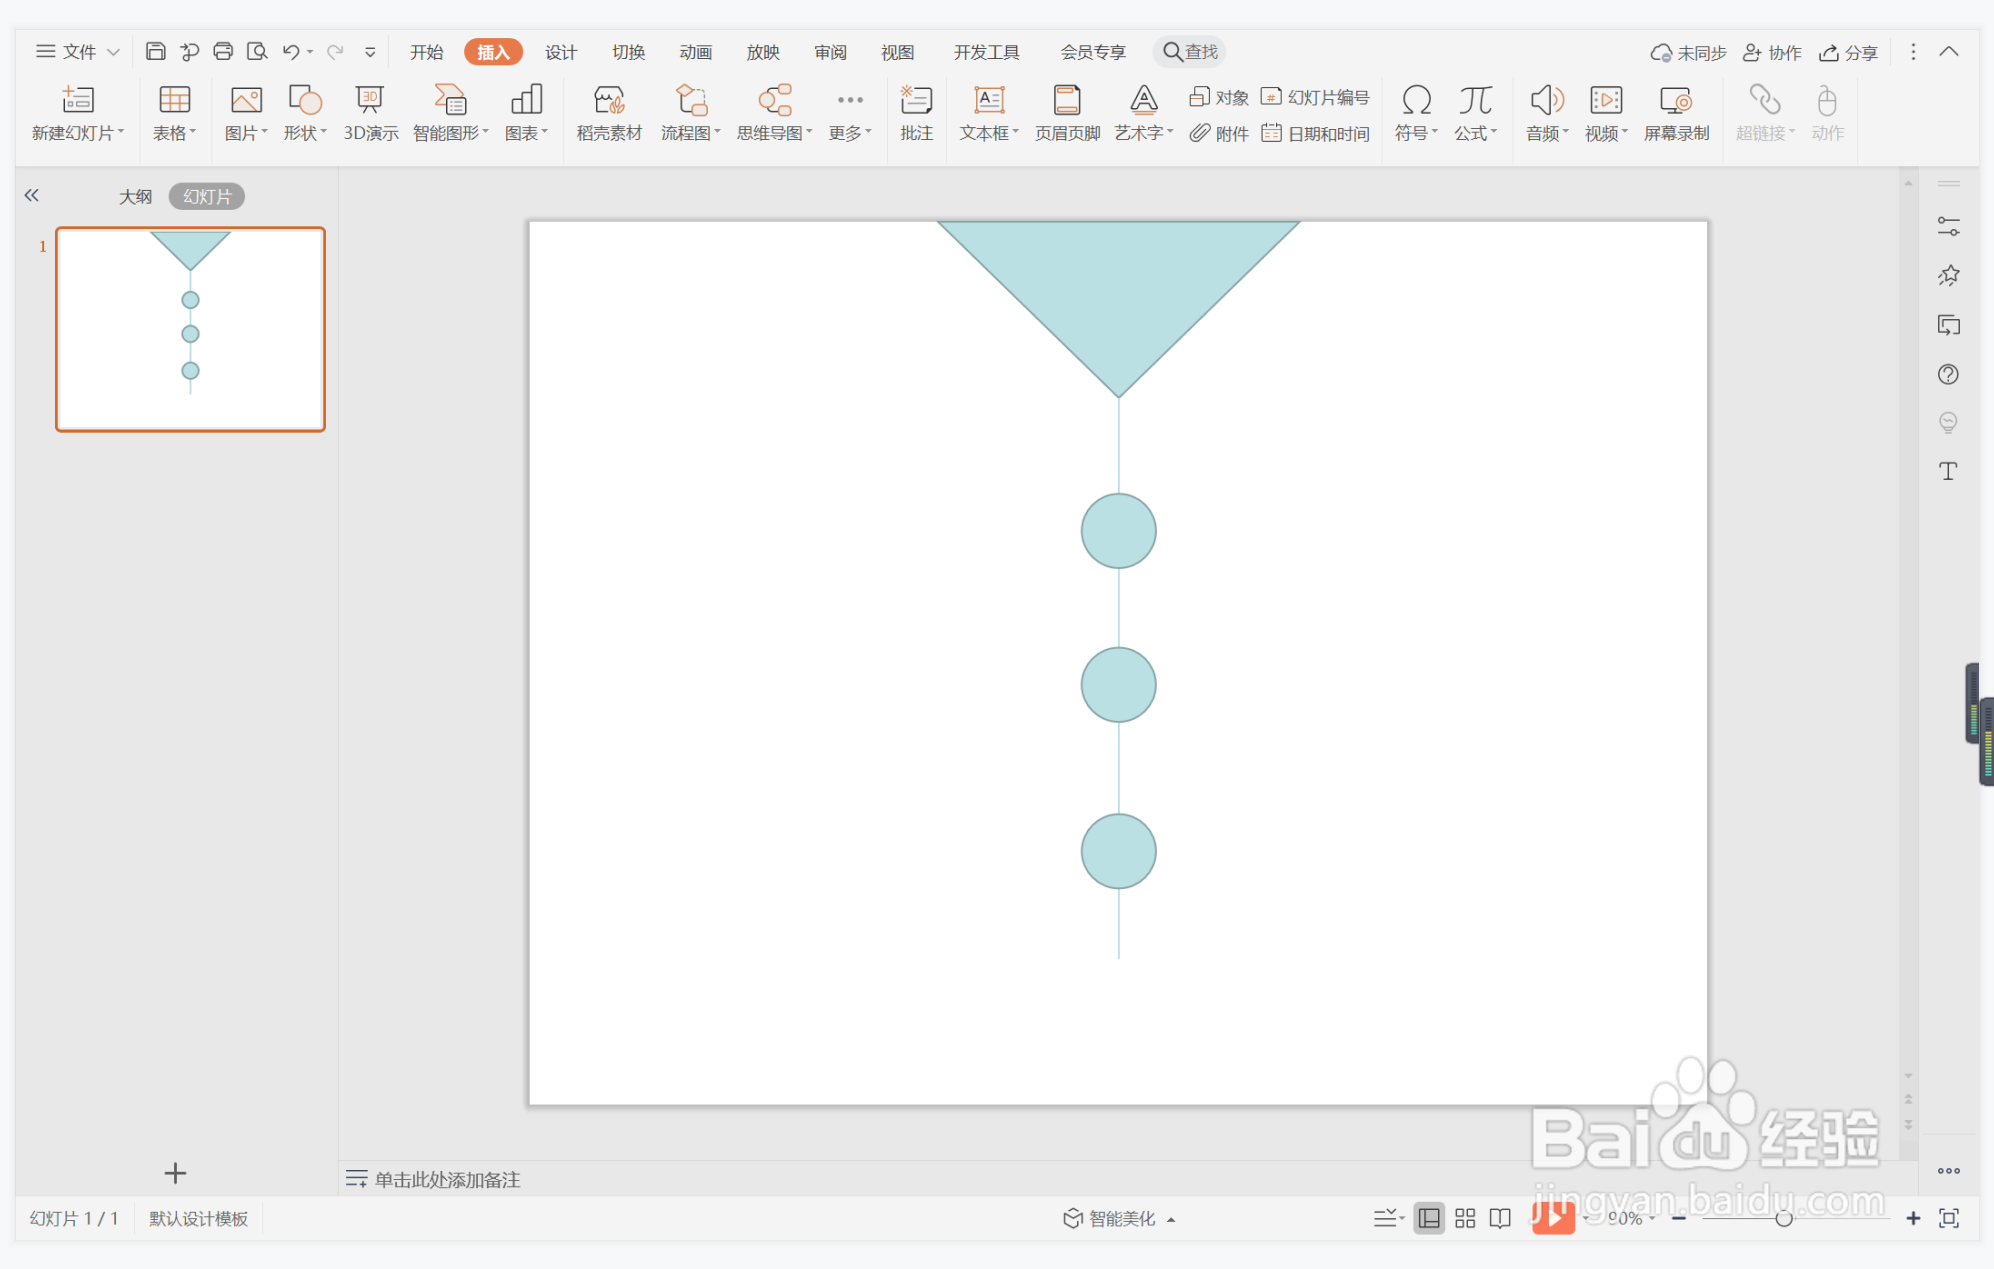This screenshot has height=1269, width=1994.
Task: Click the save icon in quick toolbar
Action: (x=155, y=51)
